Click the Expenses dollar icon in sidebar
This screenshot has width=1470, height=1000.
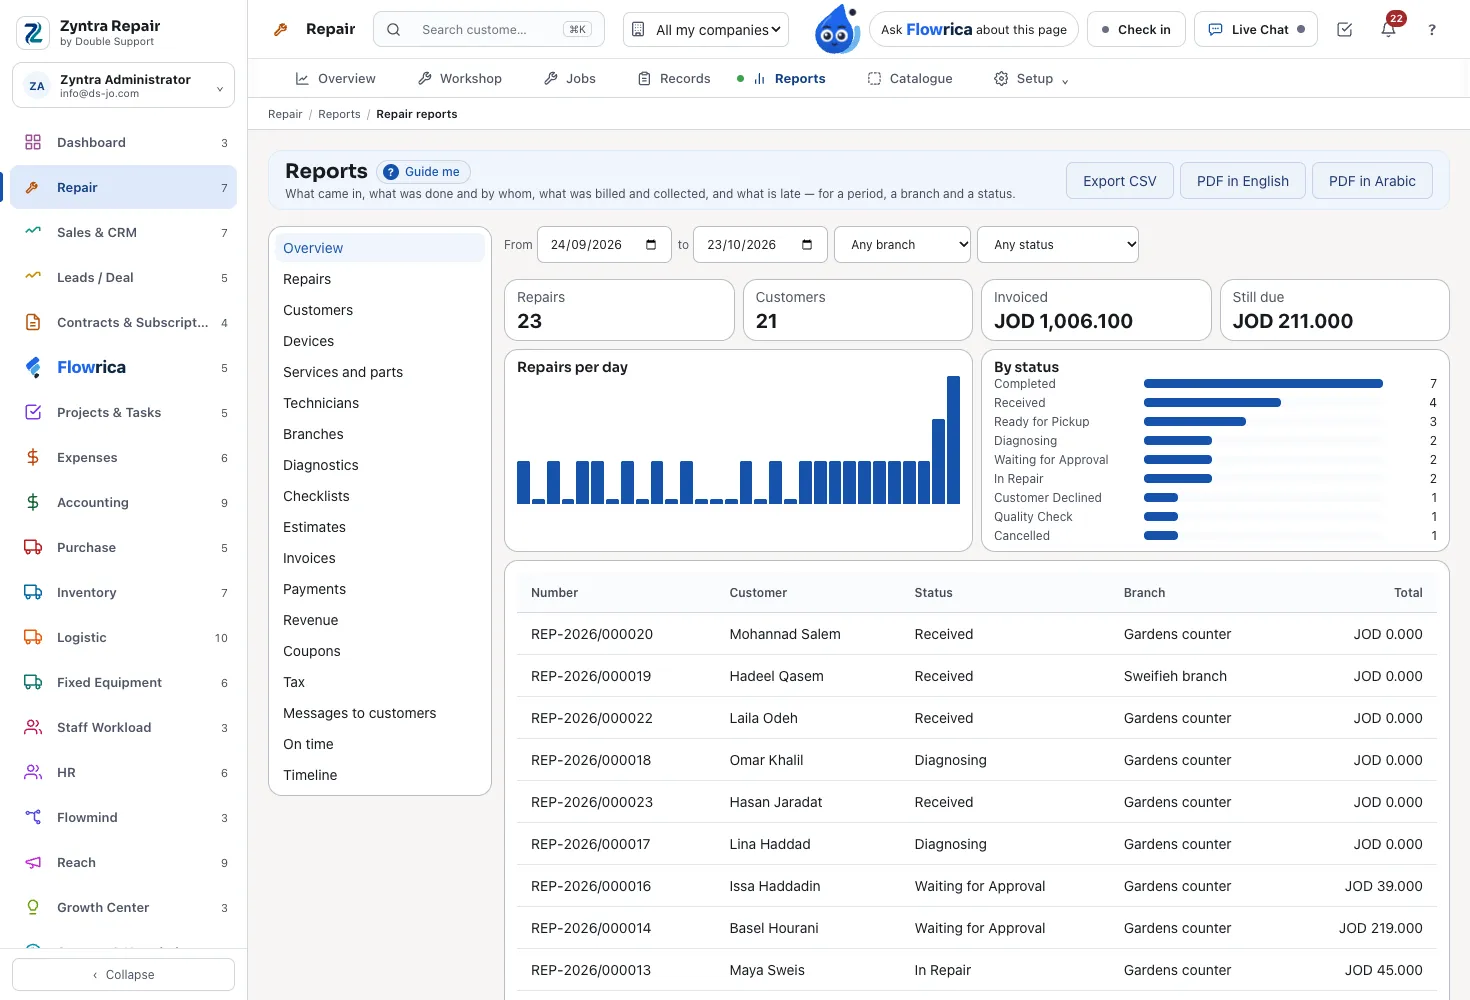pos(33,457)
